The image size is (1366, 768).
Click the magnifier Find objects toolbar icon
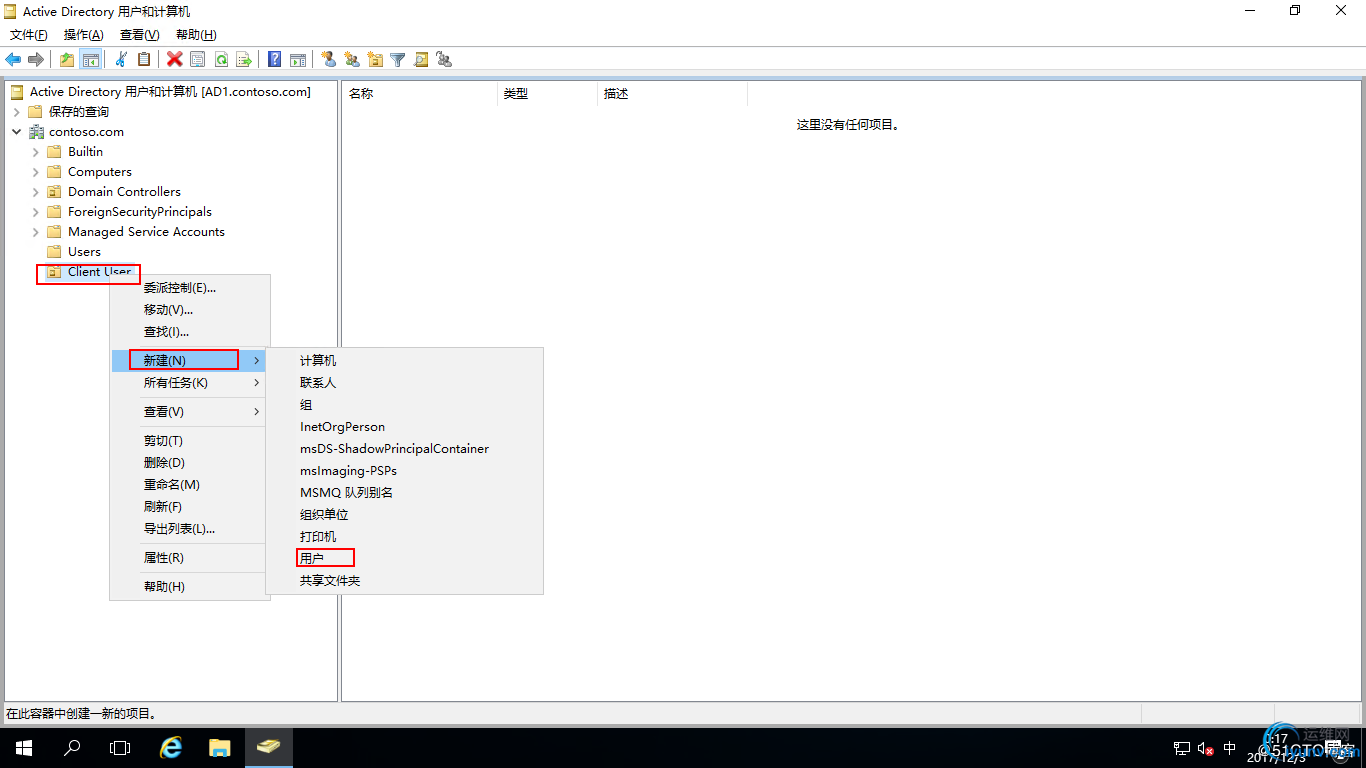(421, 59)
